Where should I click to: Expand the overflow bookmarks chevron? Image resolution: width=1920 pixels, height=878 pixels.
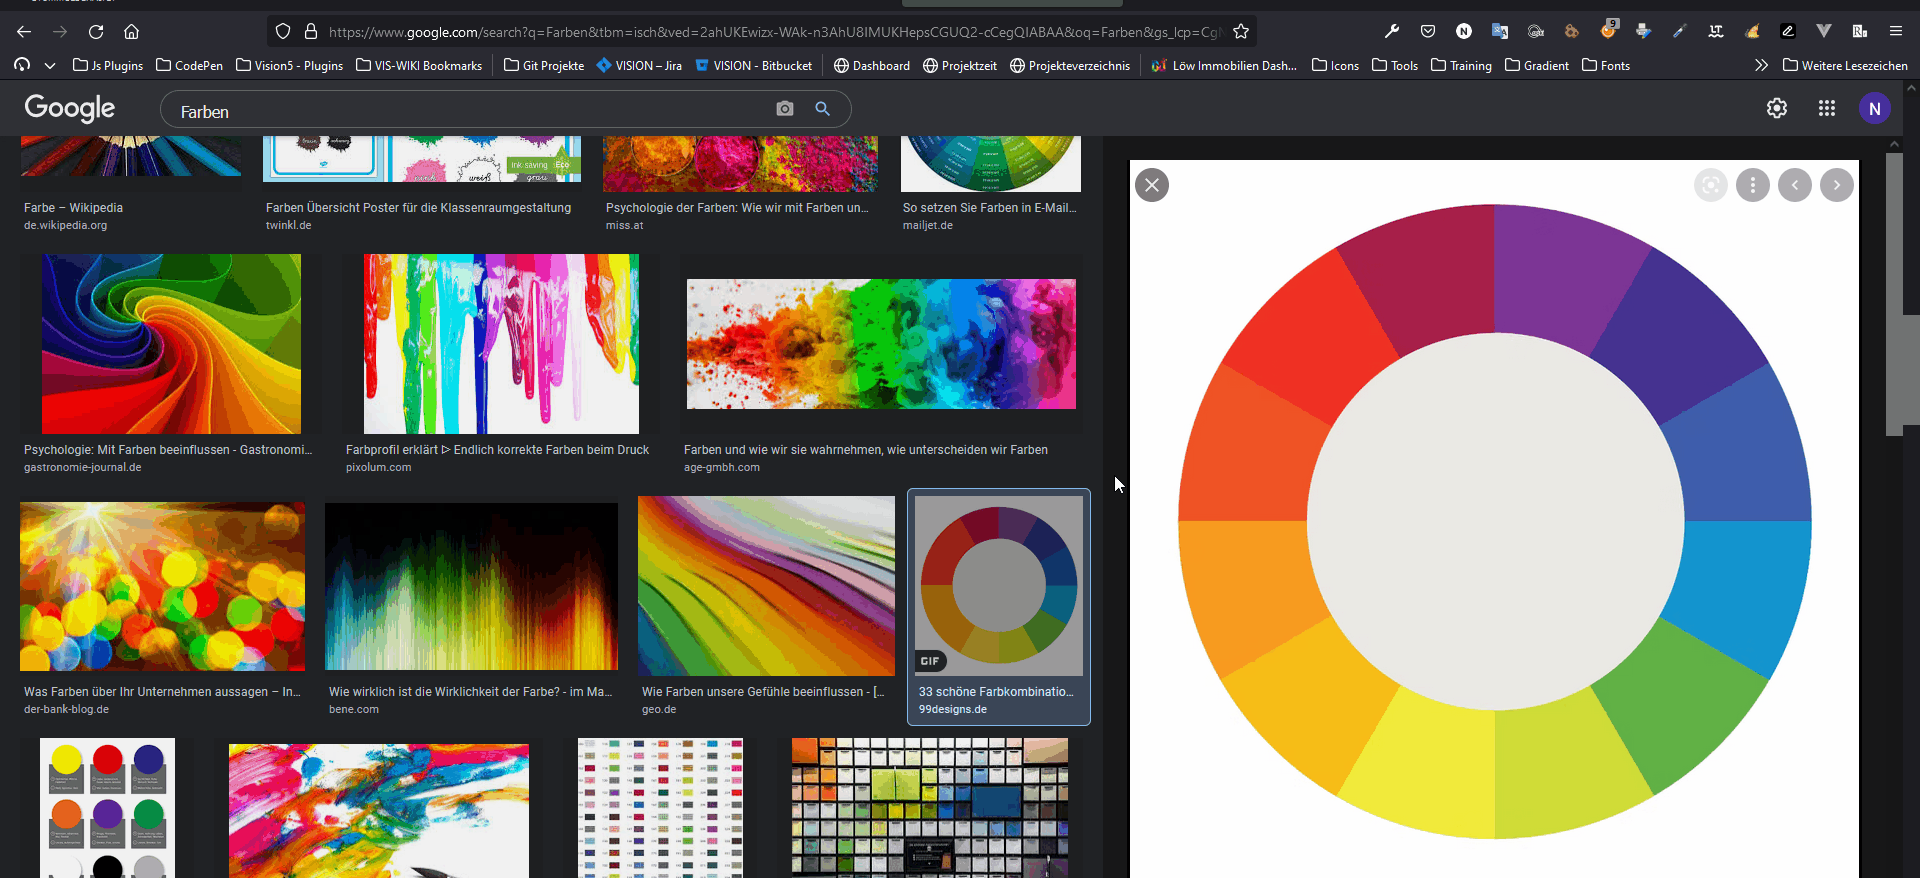(x=1761, y=66)
